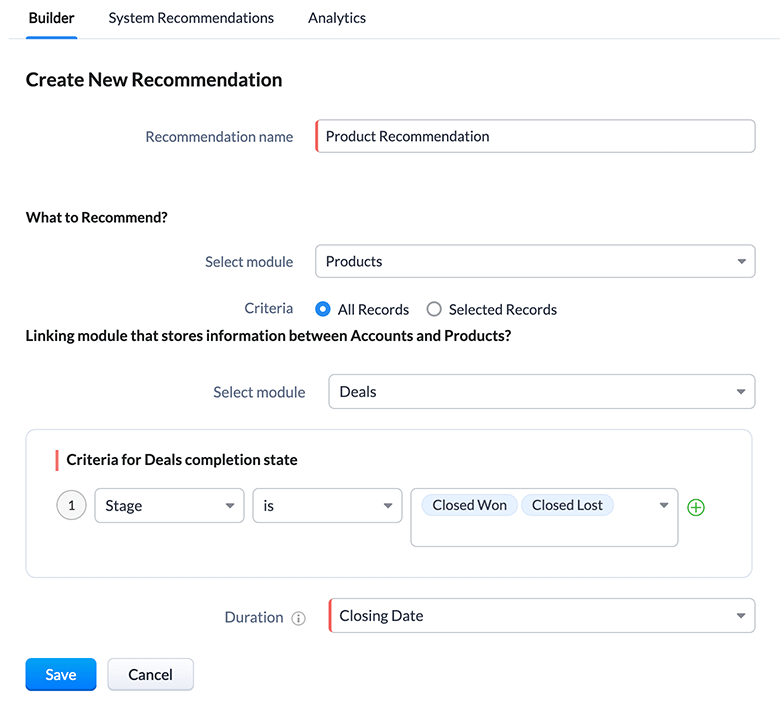This screenshot has height=706, width=780.
Task: Click the Duration info icon
Action: (298, 618)
